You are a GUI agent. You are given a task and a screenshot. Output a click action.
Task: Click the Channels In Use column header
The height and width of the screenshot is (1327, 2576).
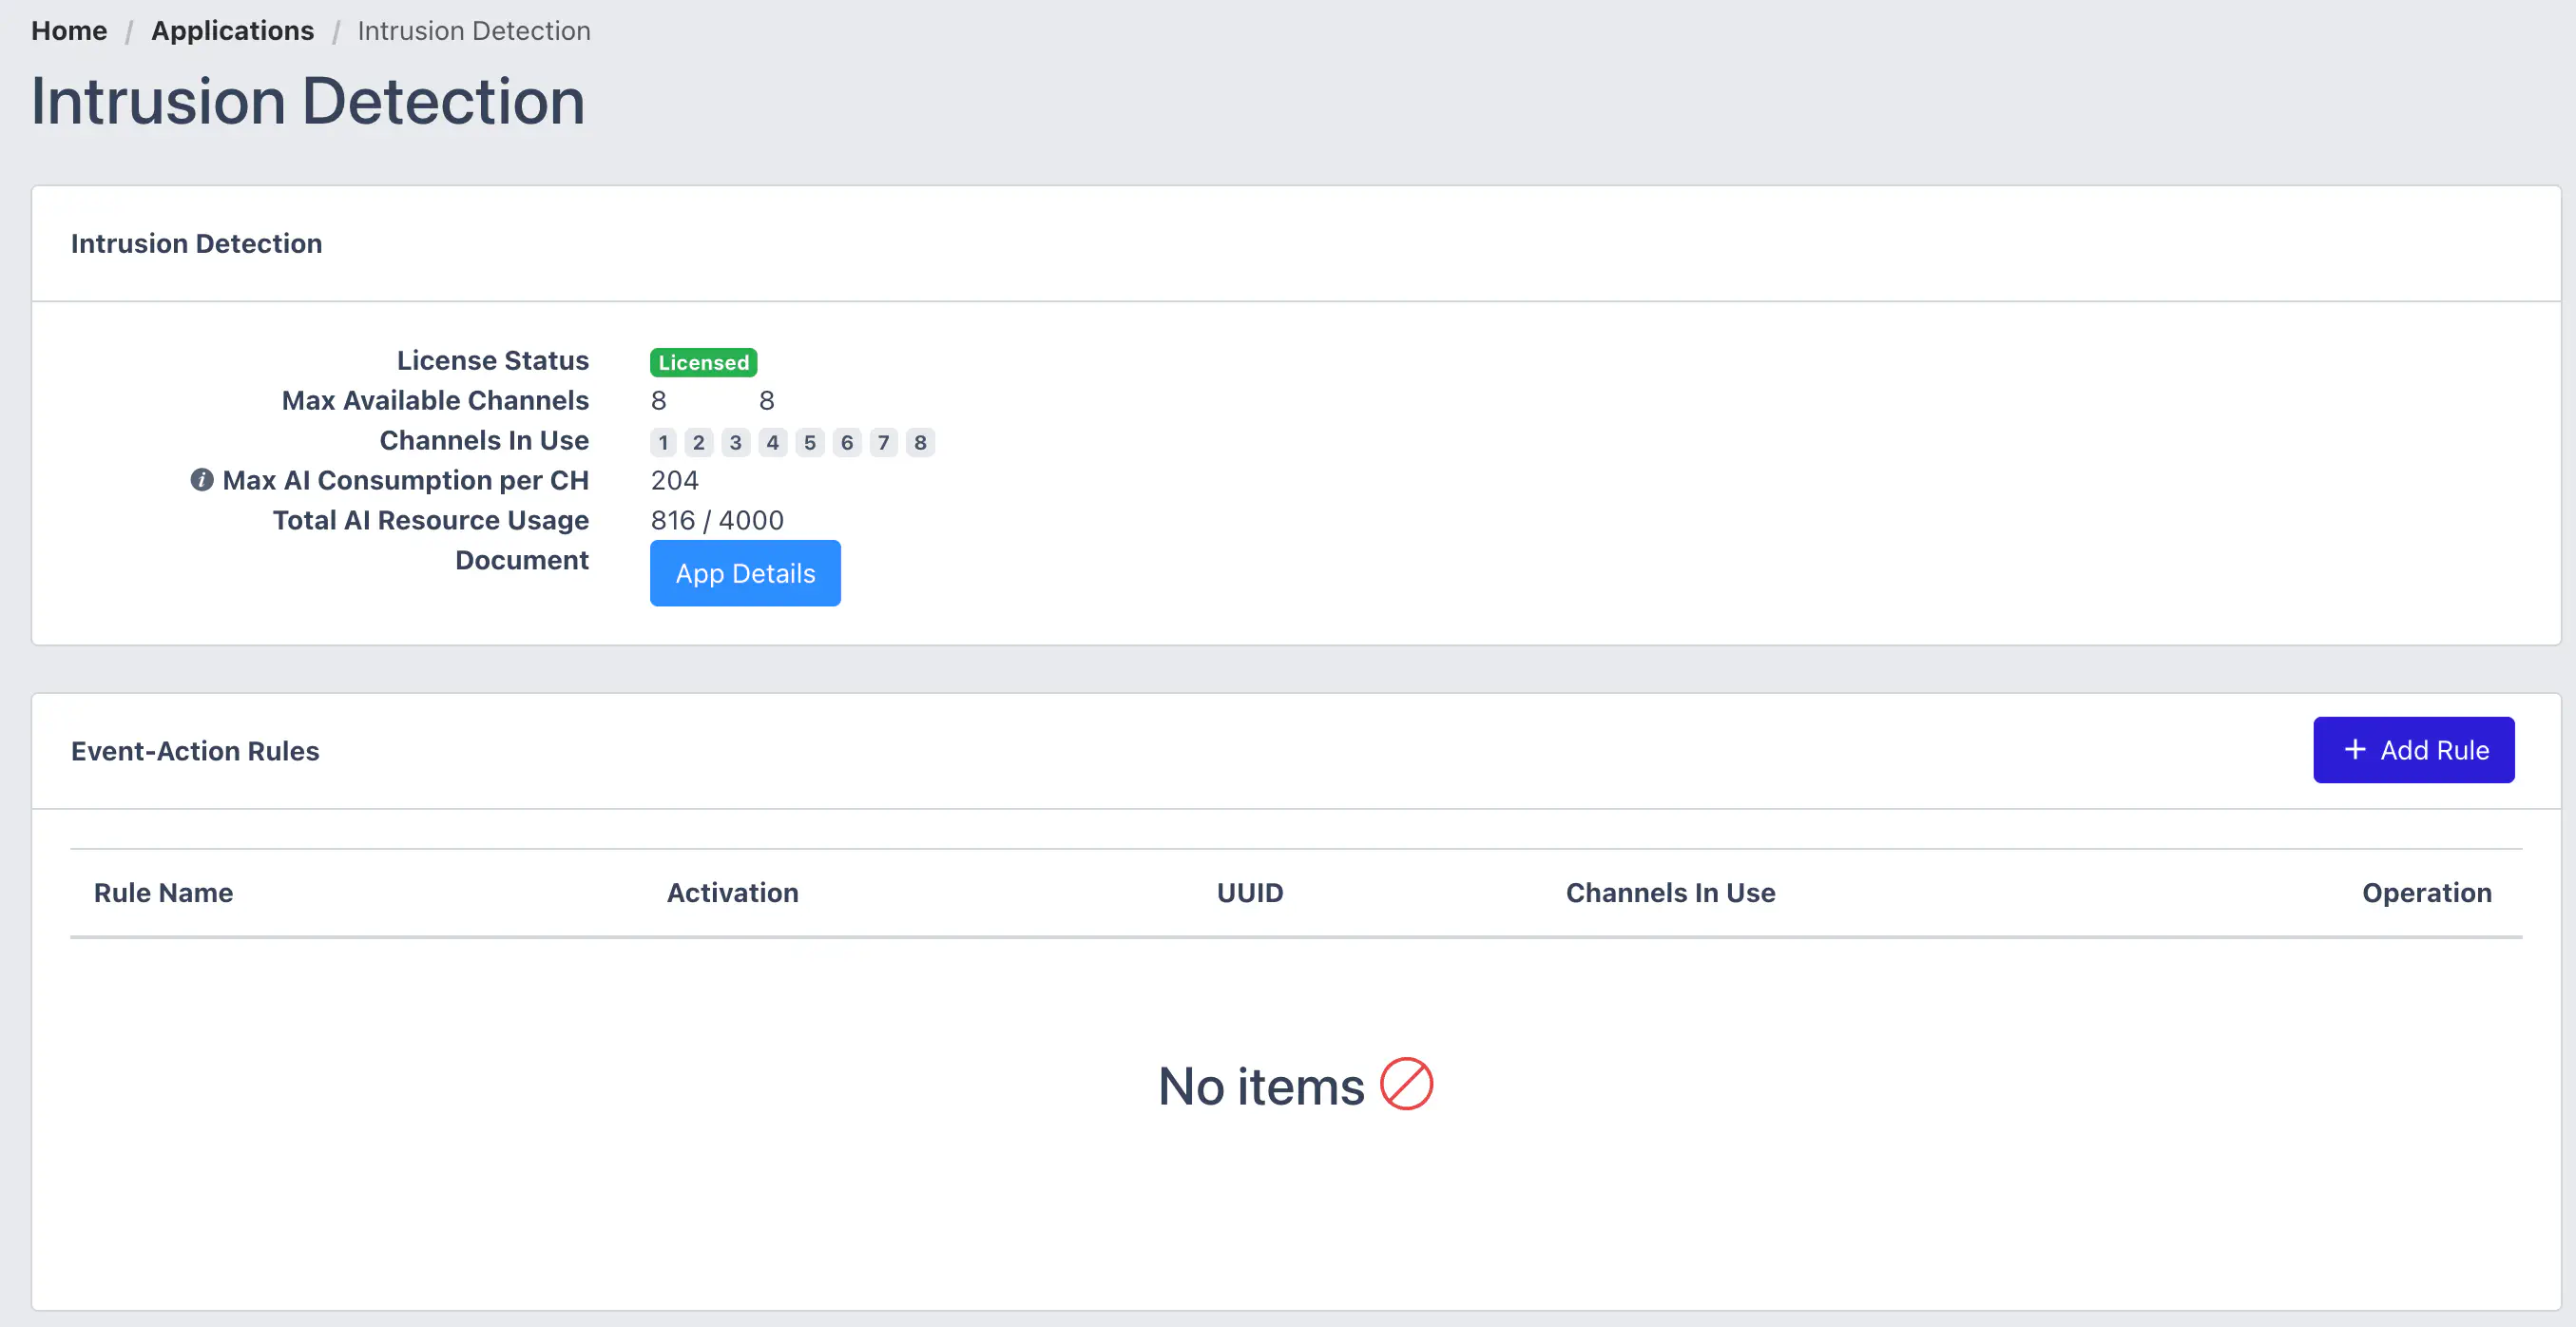coord(1670,892)
